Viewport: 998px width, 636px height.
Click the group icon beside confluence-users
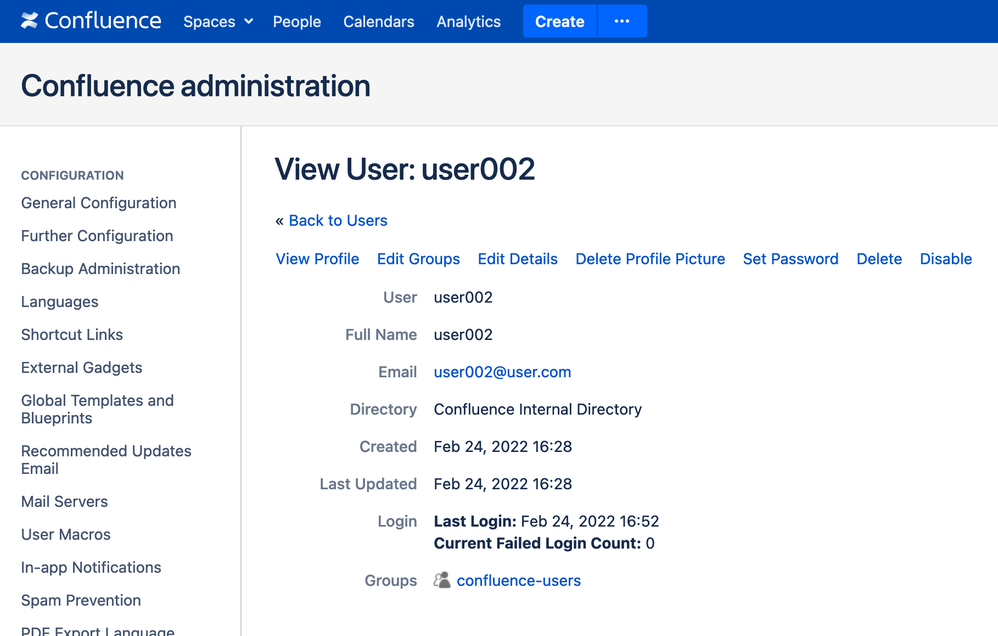441,580
